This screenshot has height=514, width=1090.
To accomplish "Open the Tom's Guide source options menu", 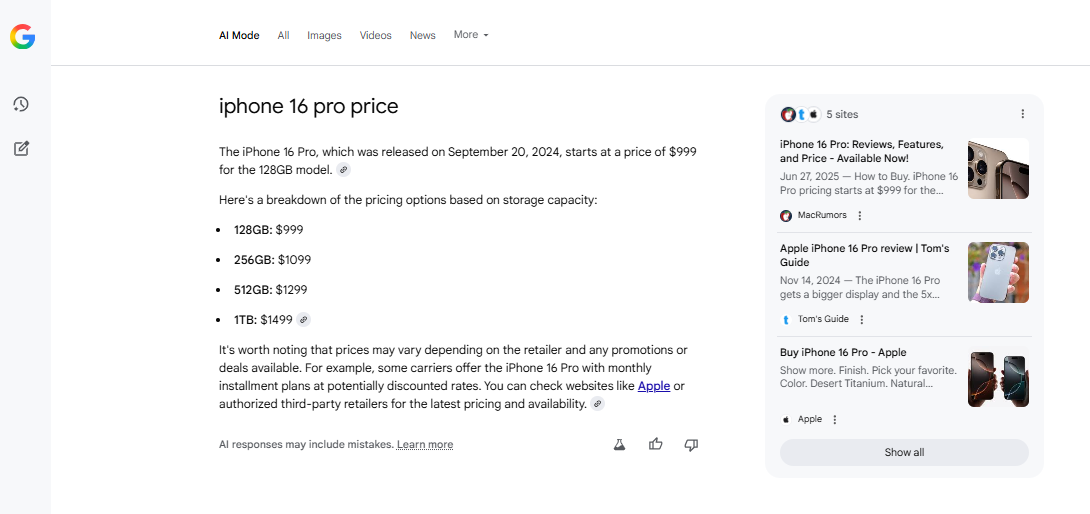I will (862, 319).
